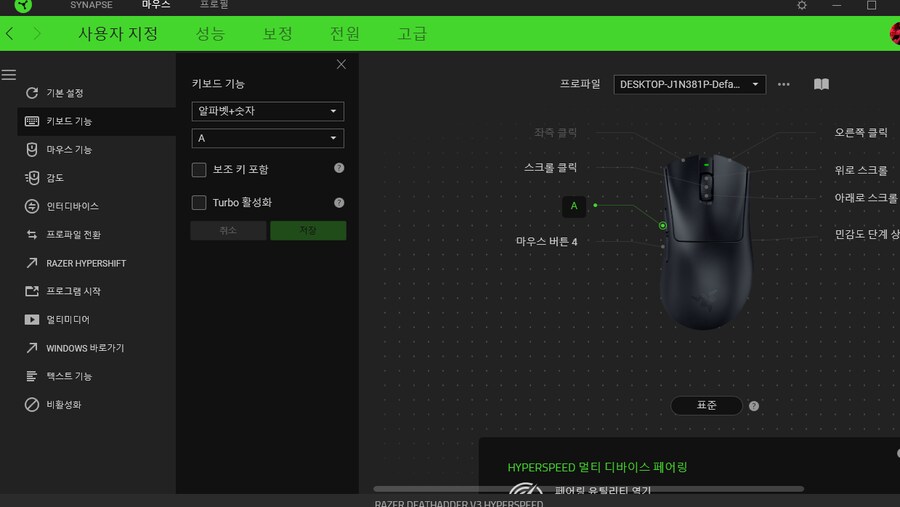Click the highlighted green side button marker
The width and height of the screenshot is (900, 507).
pyautogui.click(x=662, y=226)
